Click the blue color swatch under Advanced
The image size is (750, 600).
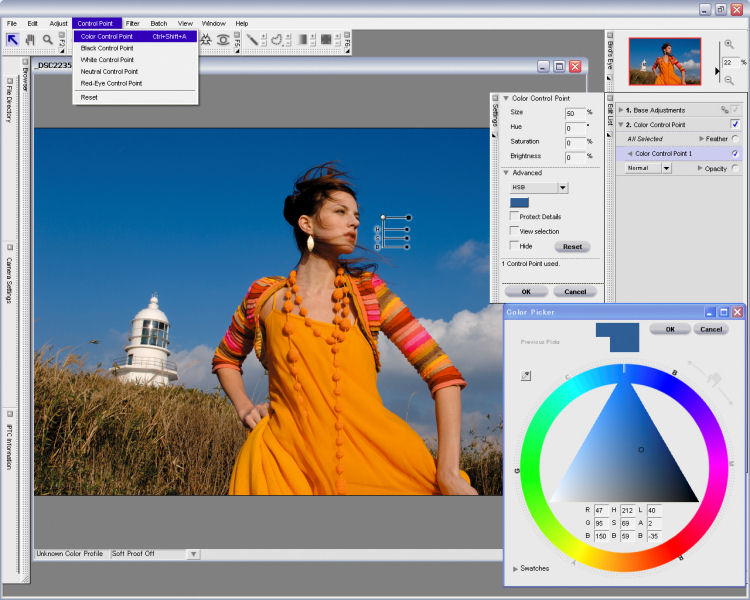coord(519,202)
